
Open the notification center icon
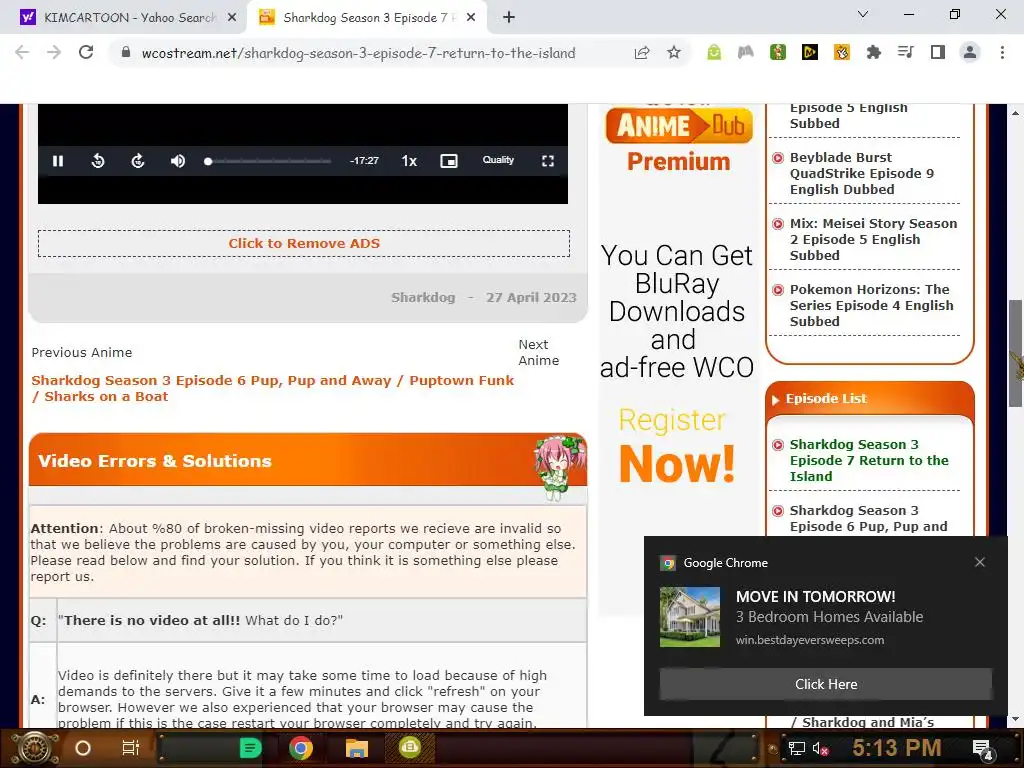point(982,749)
